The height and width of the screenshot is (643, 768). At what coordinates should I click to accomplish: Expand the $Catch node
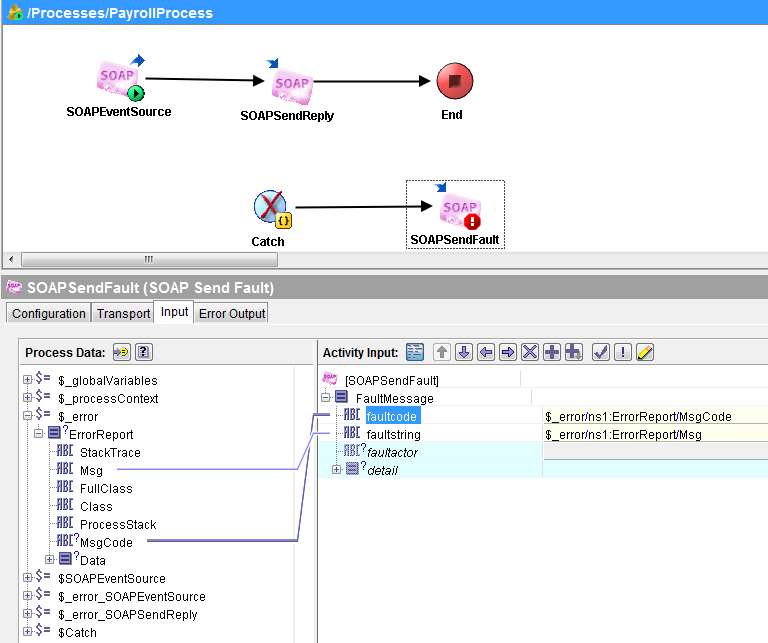click(x=28, y=632)
